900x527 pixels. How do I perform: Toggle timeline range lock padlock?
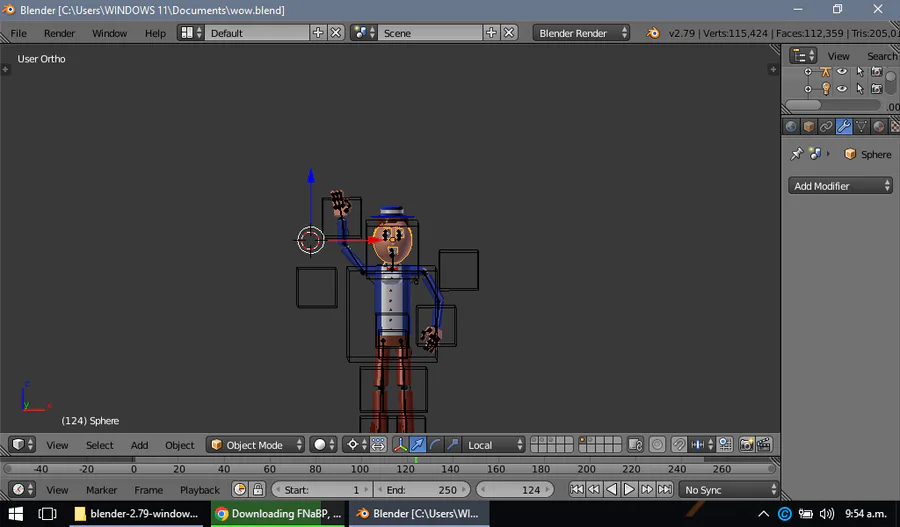coord(258,490)
